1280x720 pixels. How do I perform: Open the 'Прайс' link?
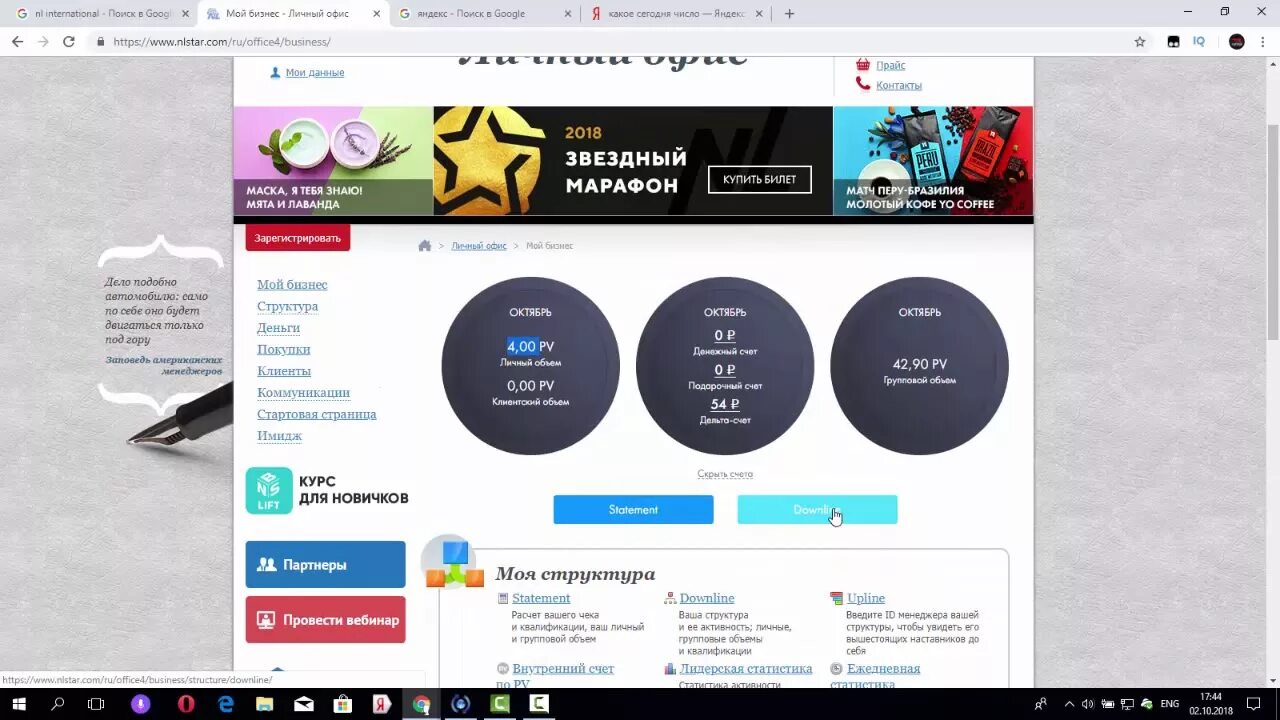[x=891, y=65]
